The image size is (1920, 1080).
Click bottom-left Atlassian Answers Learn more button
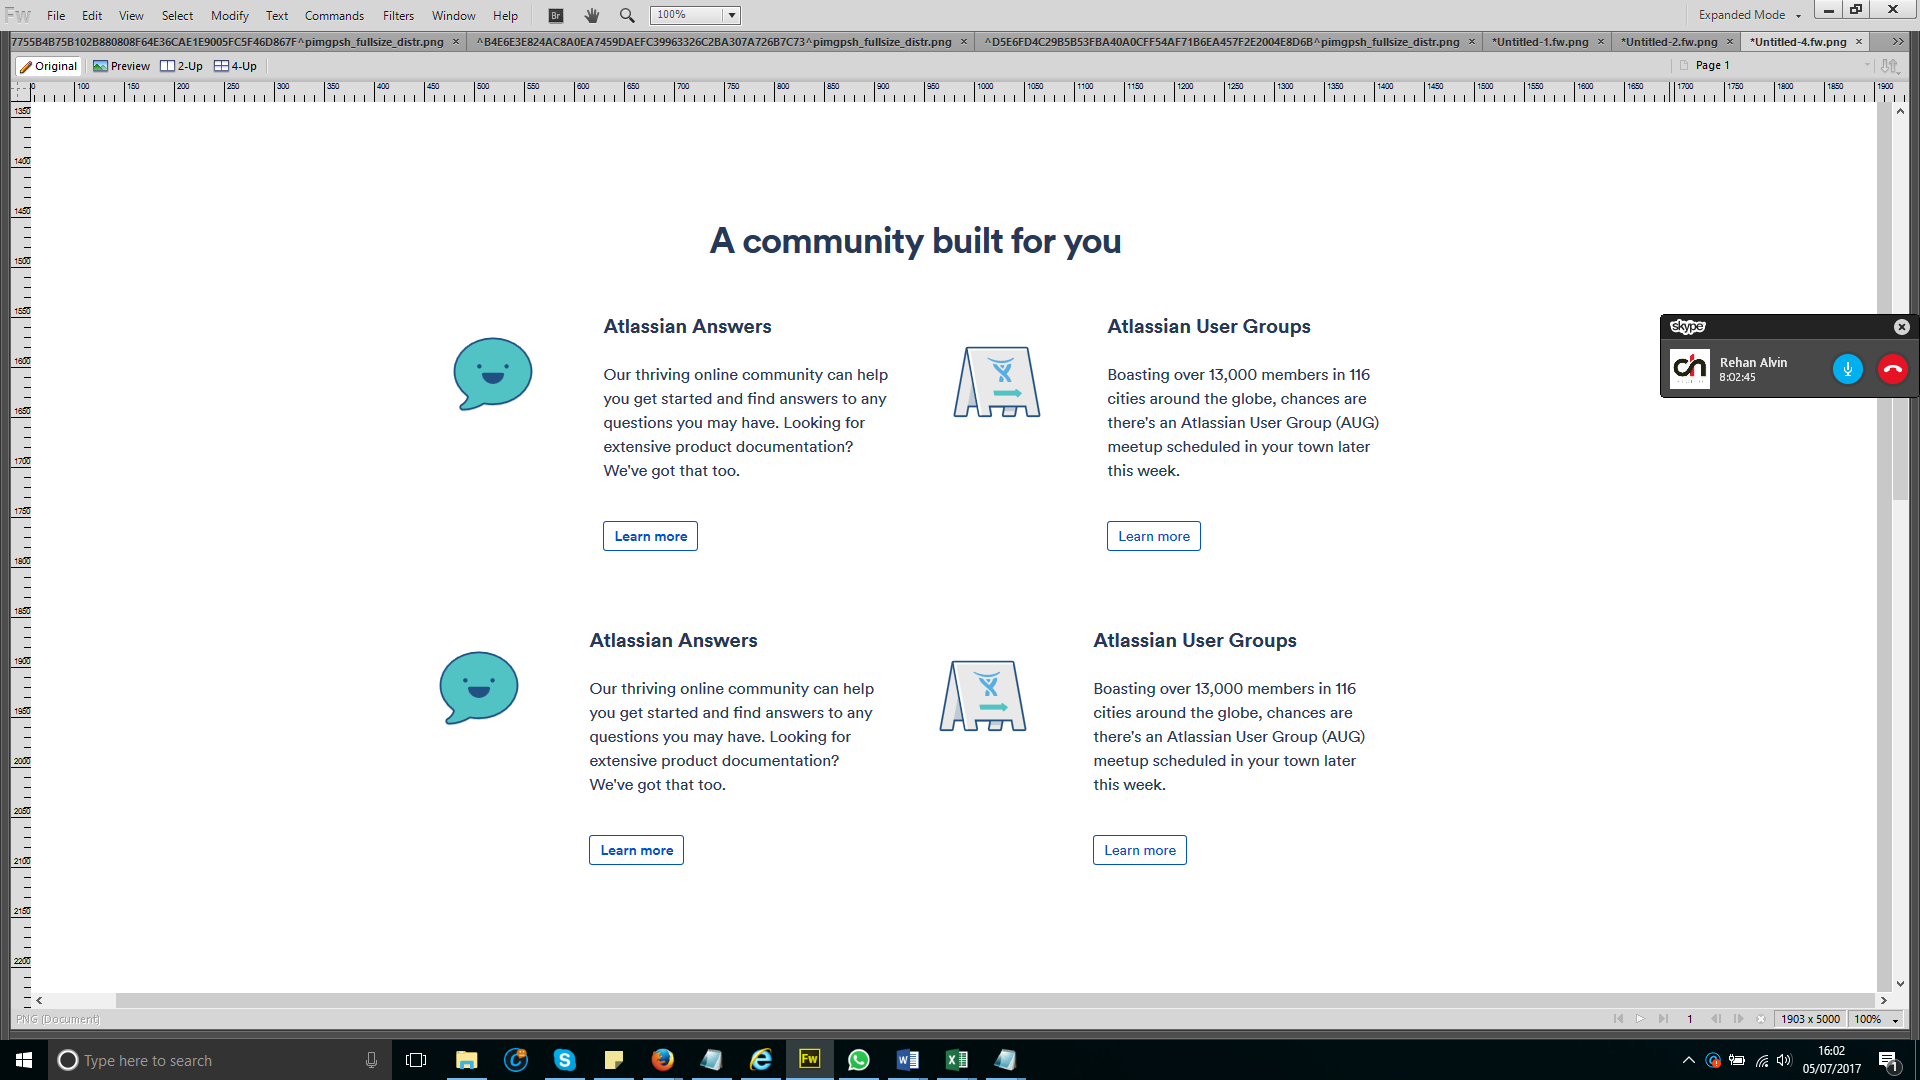pos(636,850)
